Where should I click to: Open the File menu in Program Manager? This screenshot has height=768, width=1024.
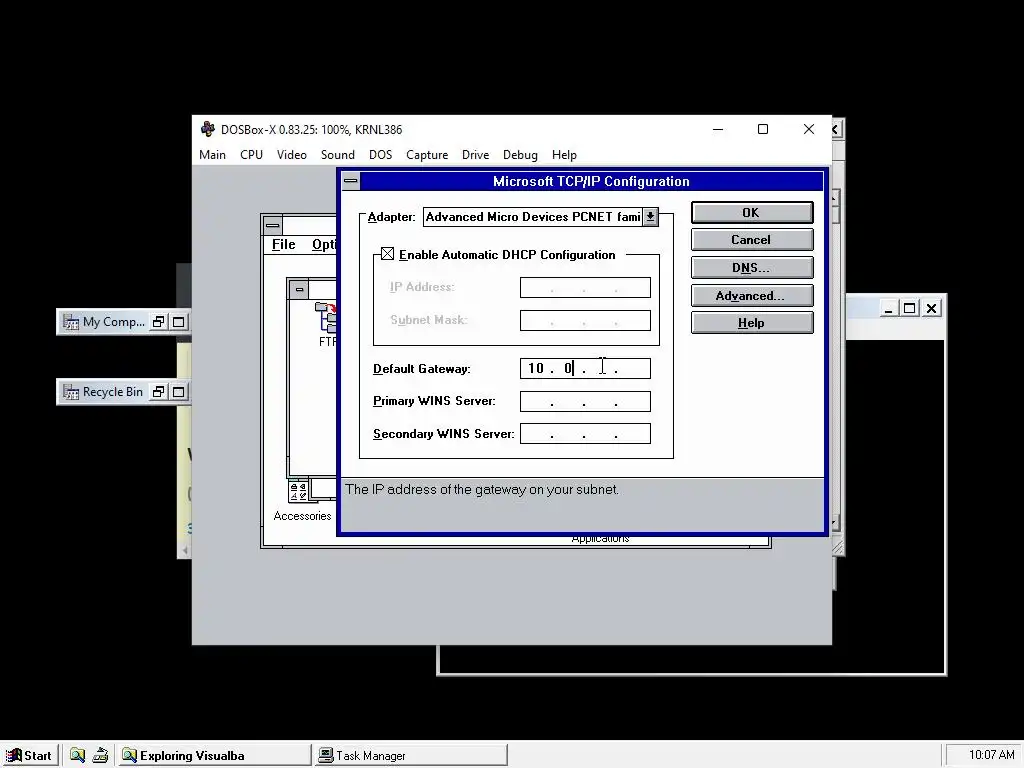point(283,244)
